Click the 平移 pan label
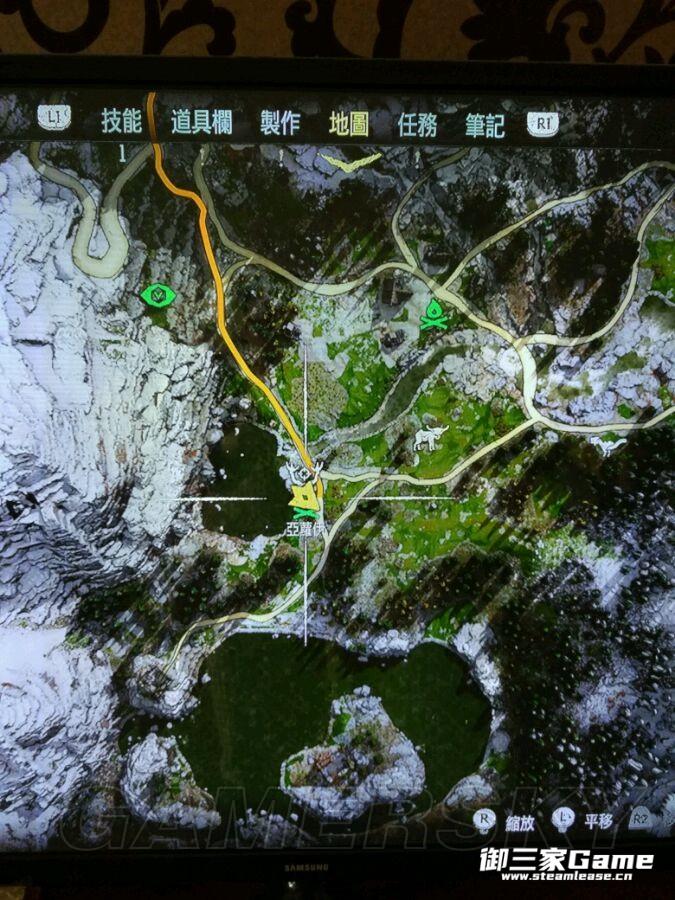The width and height of the screenshot is (675, 900). click(598, 820)
